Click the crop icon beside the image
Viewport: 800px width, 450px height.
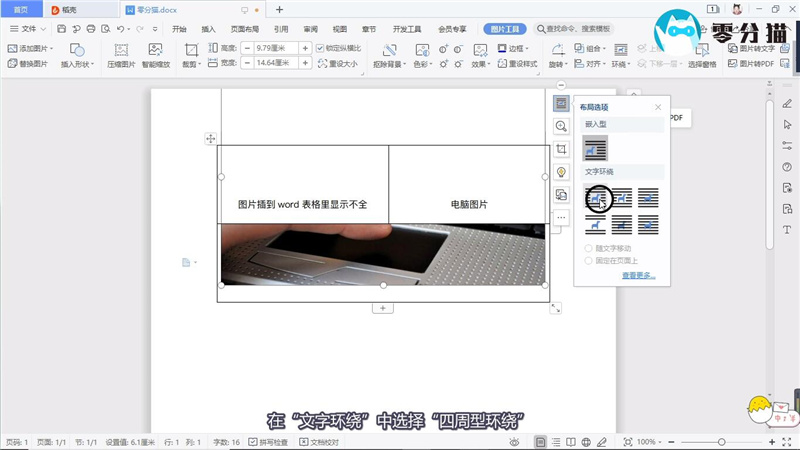click(561, 149)
